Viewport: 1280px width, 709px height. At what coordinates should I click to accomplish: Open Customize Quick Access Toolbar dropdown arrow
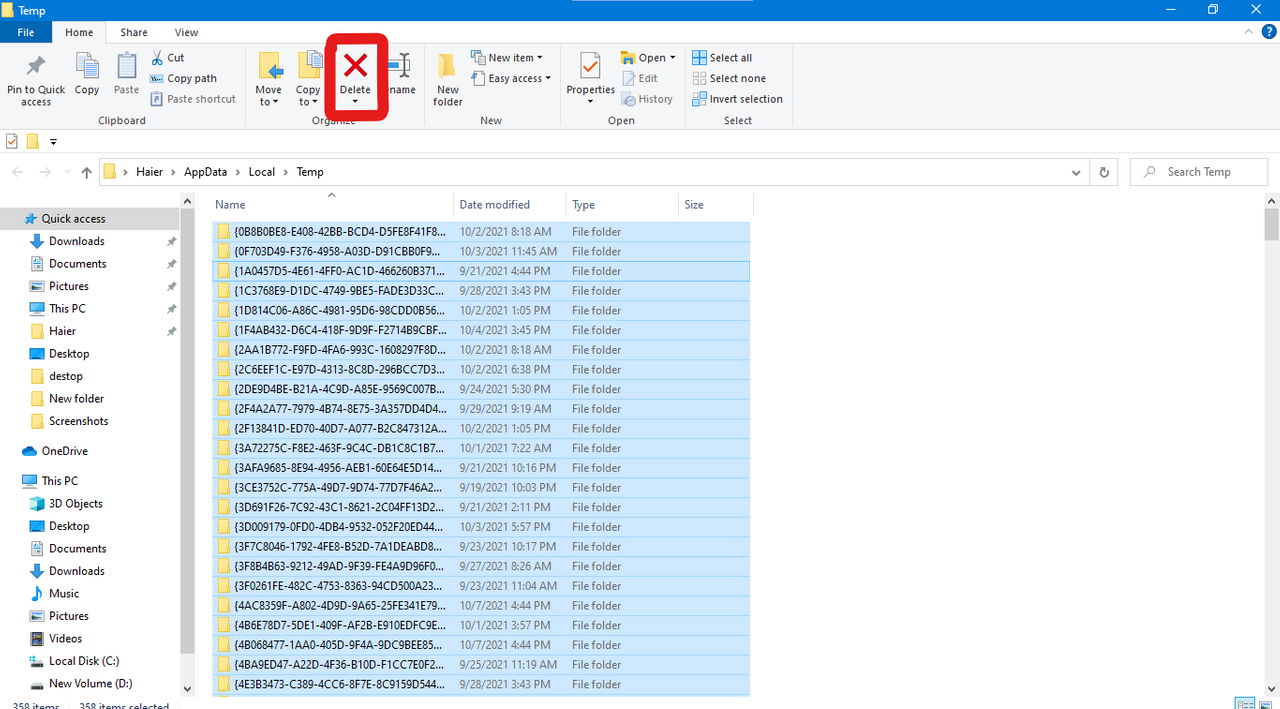53,142
